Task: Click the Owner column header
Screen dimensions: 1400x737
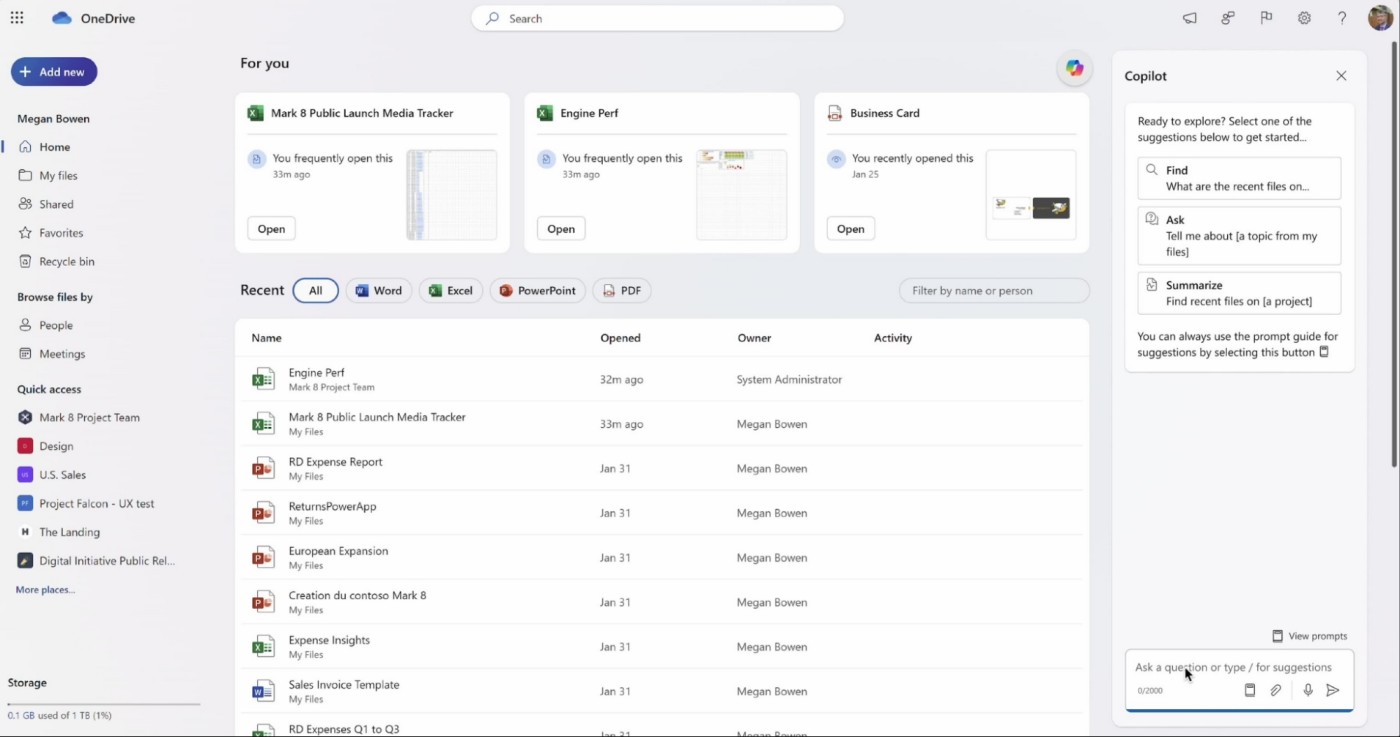Action: coord(754,338)
